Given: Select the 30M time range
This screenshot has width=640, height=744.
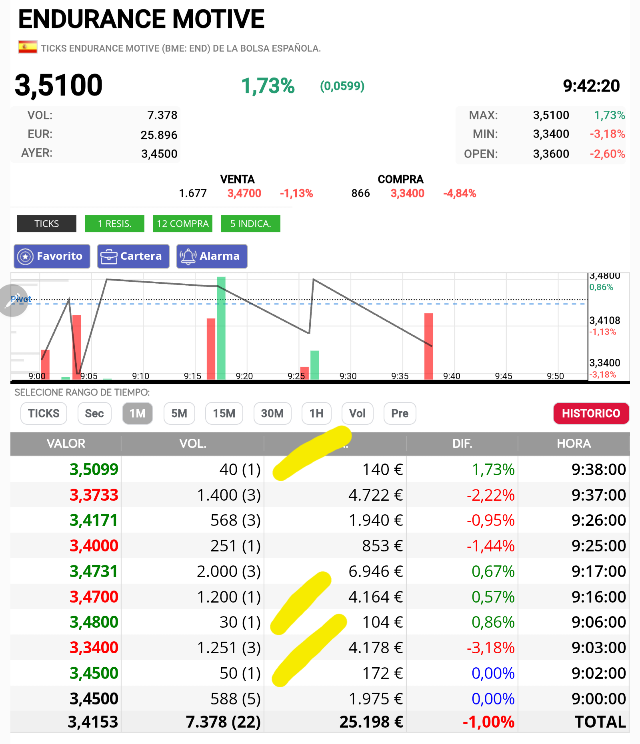Looking at the screenshot, I should tap(272, 413).
